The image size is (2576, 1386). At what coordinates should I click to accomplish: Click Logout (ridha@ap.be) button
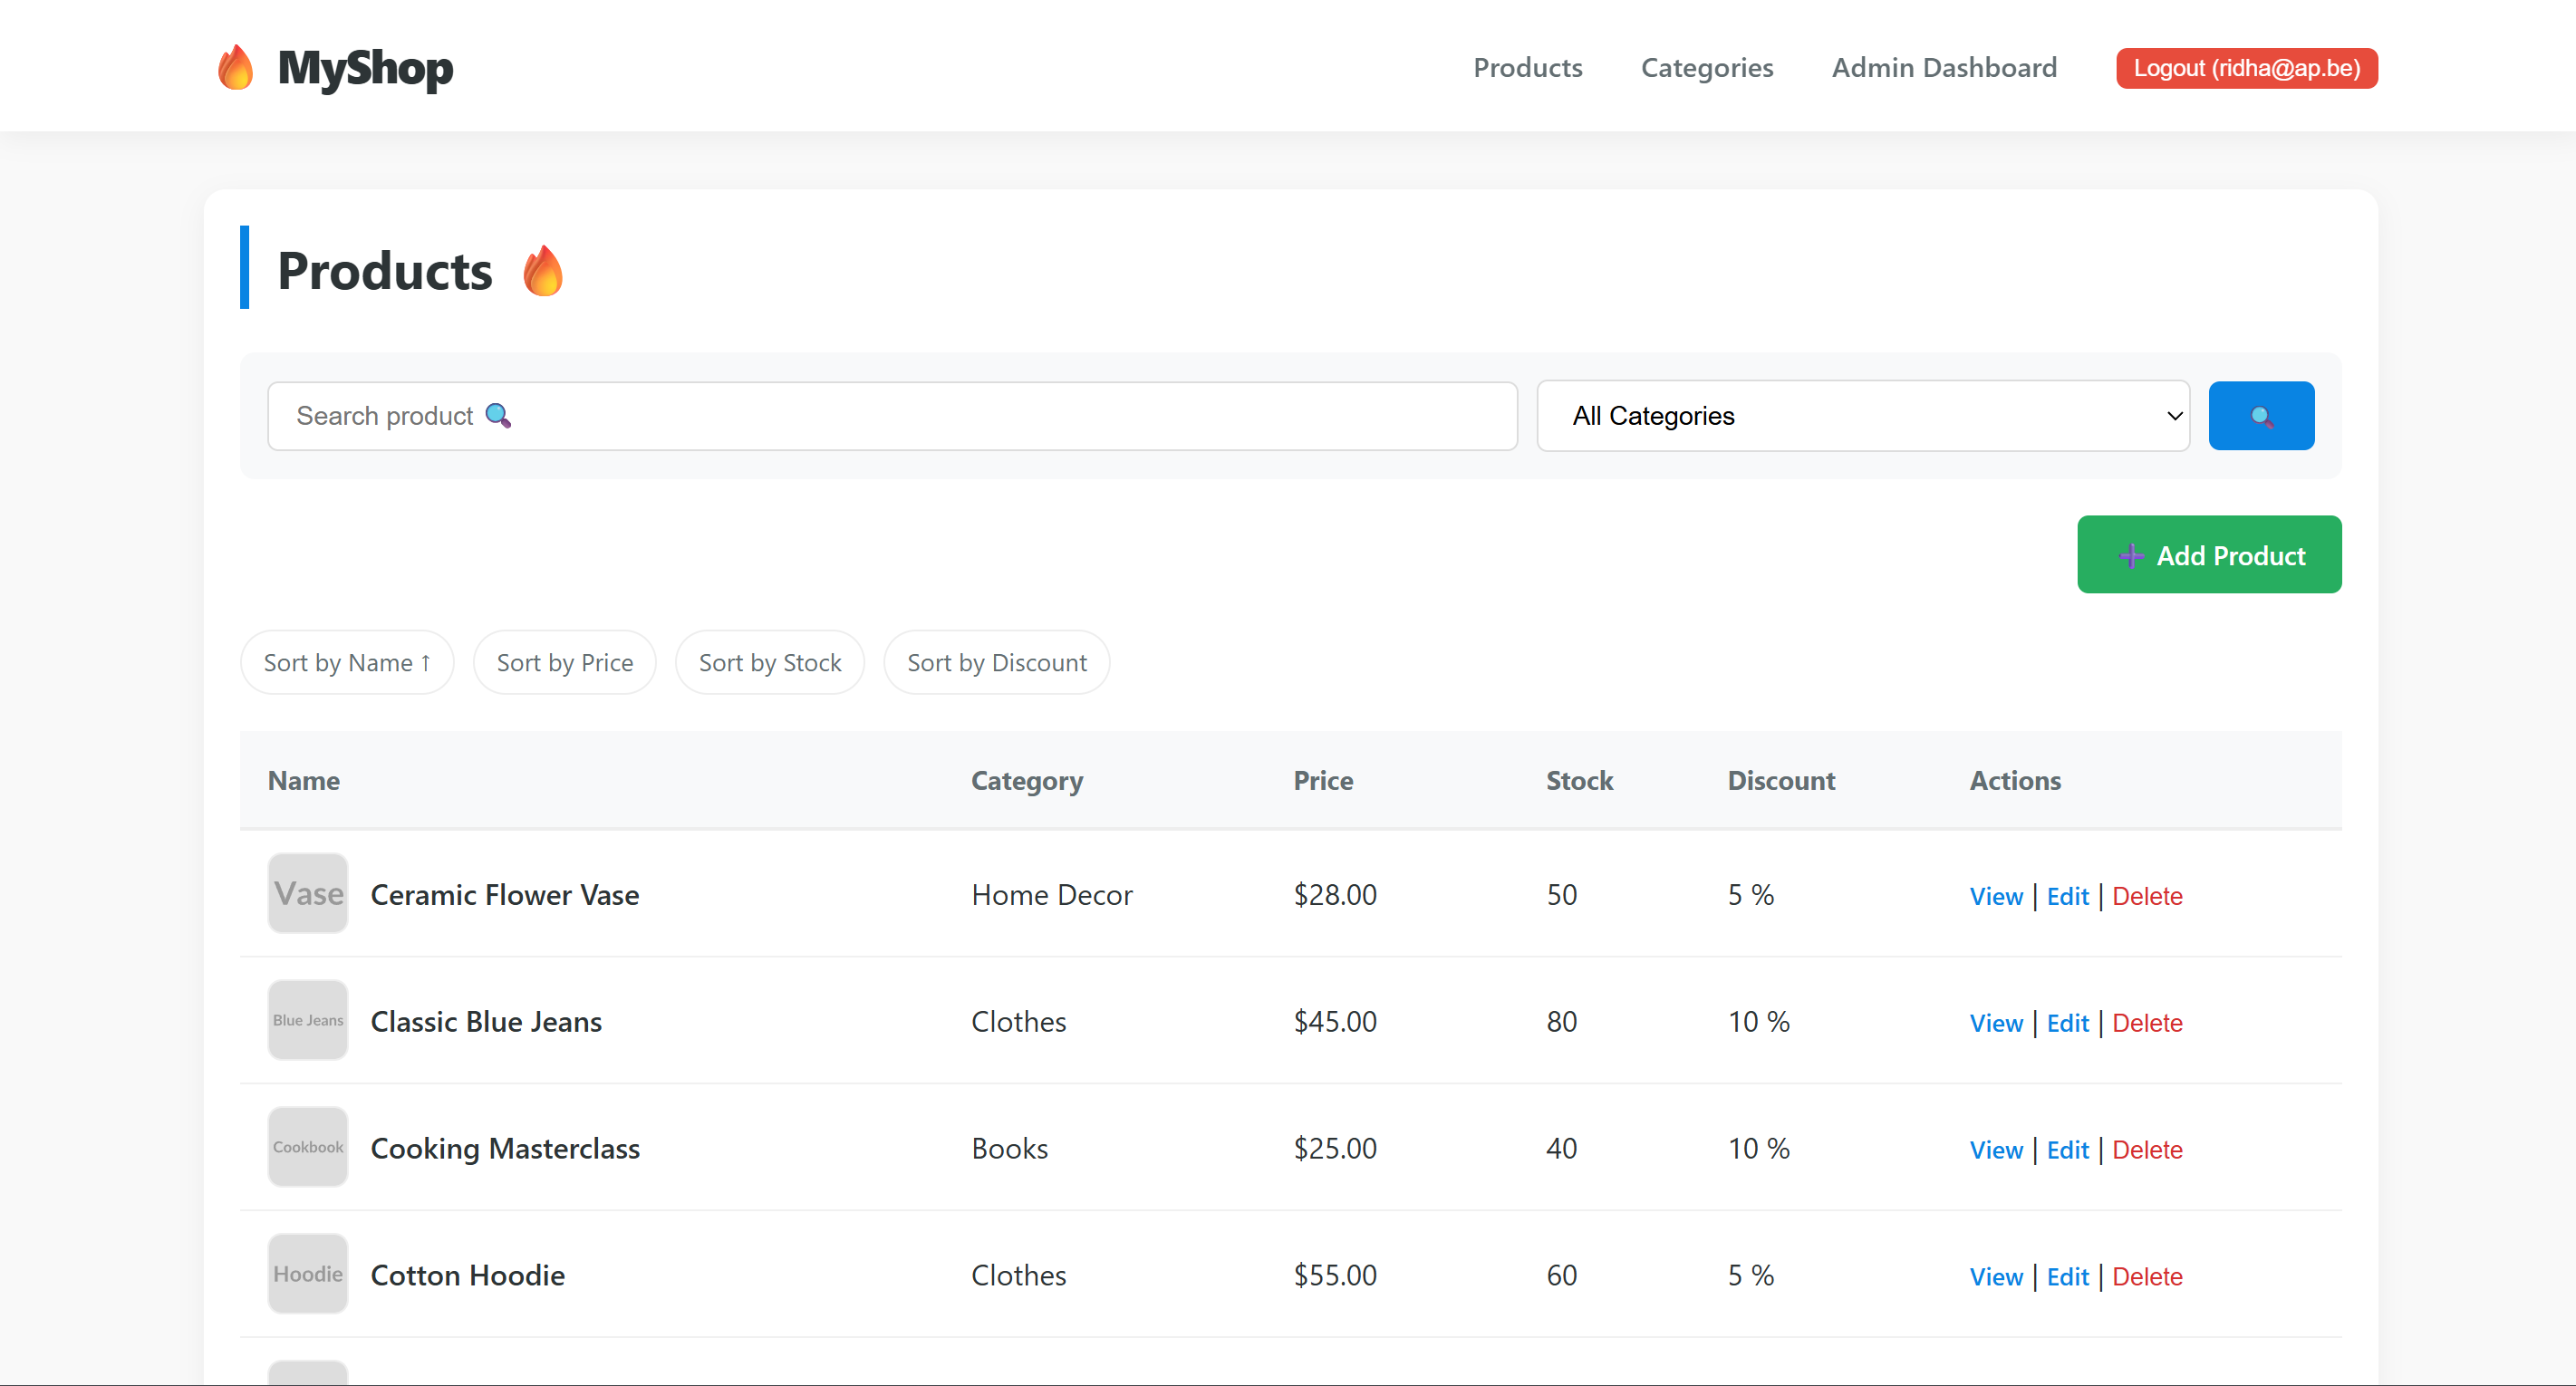tap(2246, 68)
